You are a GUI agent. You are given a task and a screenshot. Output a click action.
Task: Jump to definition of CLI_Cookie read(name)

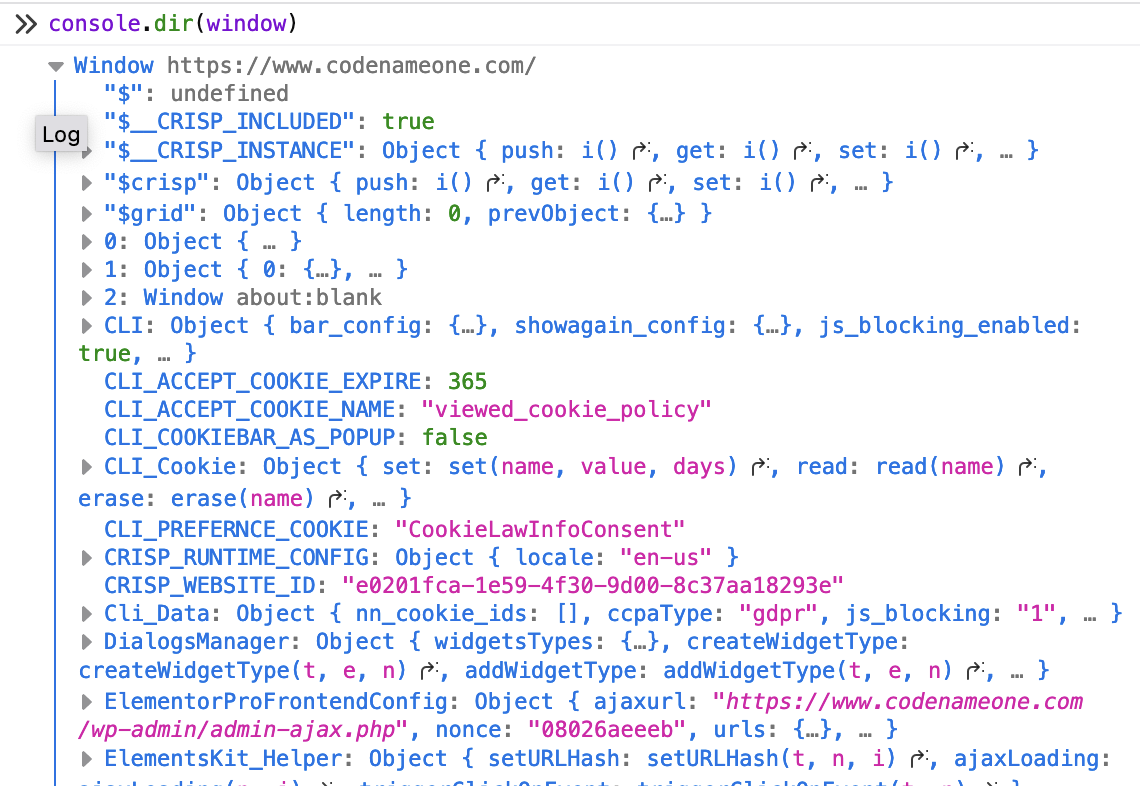[x=1027, y=467]
